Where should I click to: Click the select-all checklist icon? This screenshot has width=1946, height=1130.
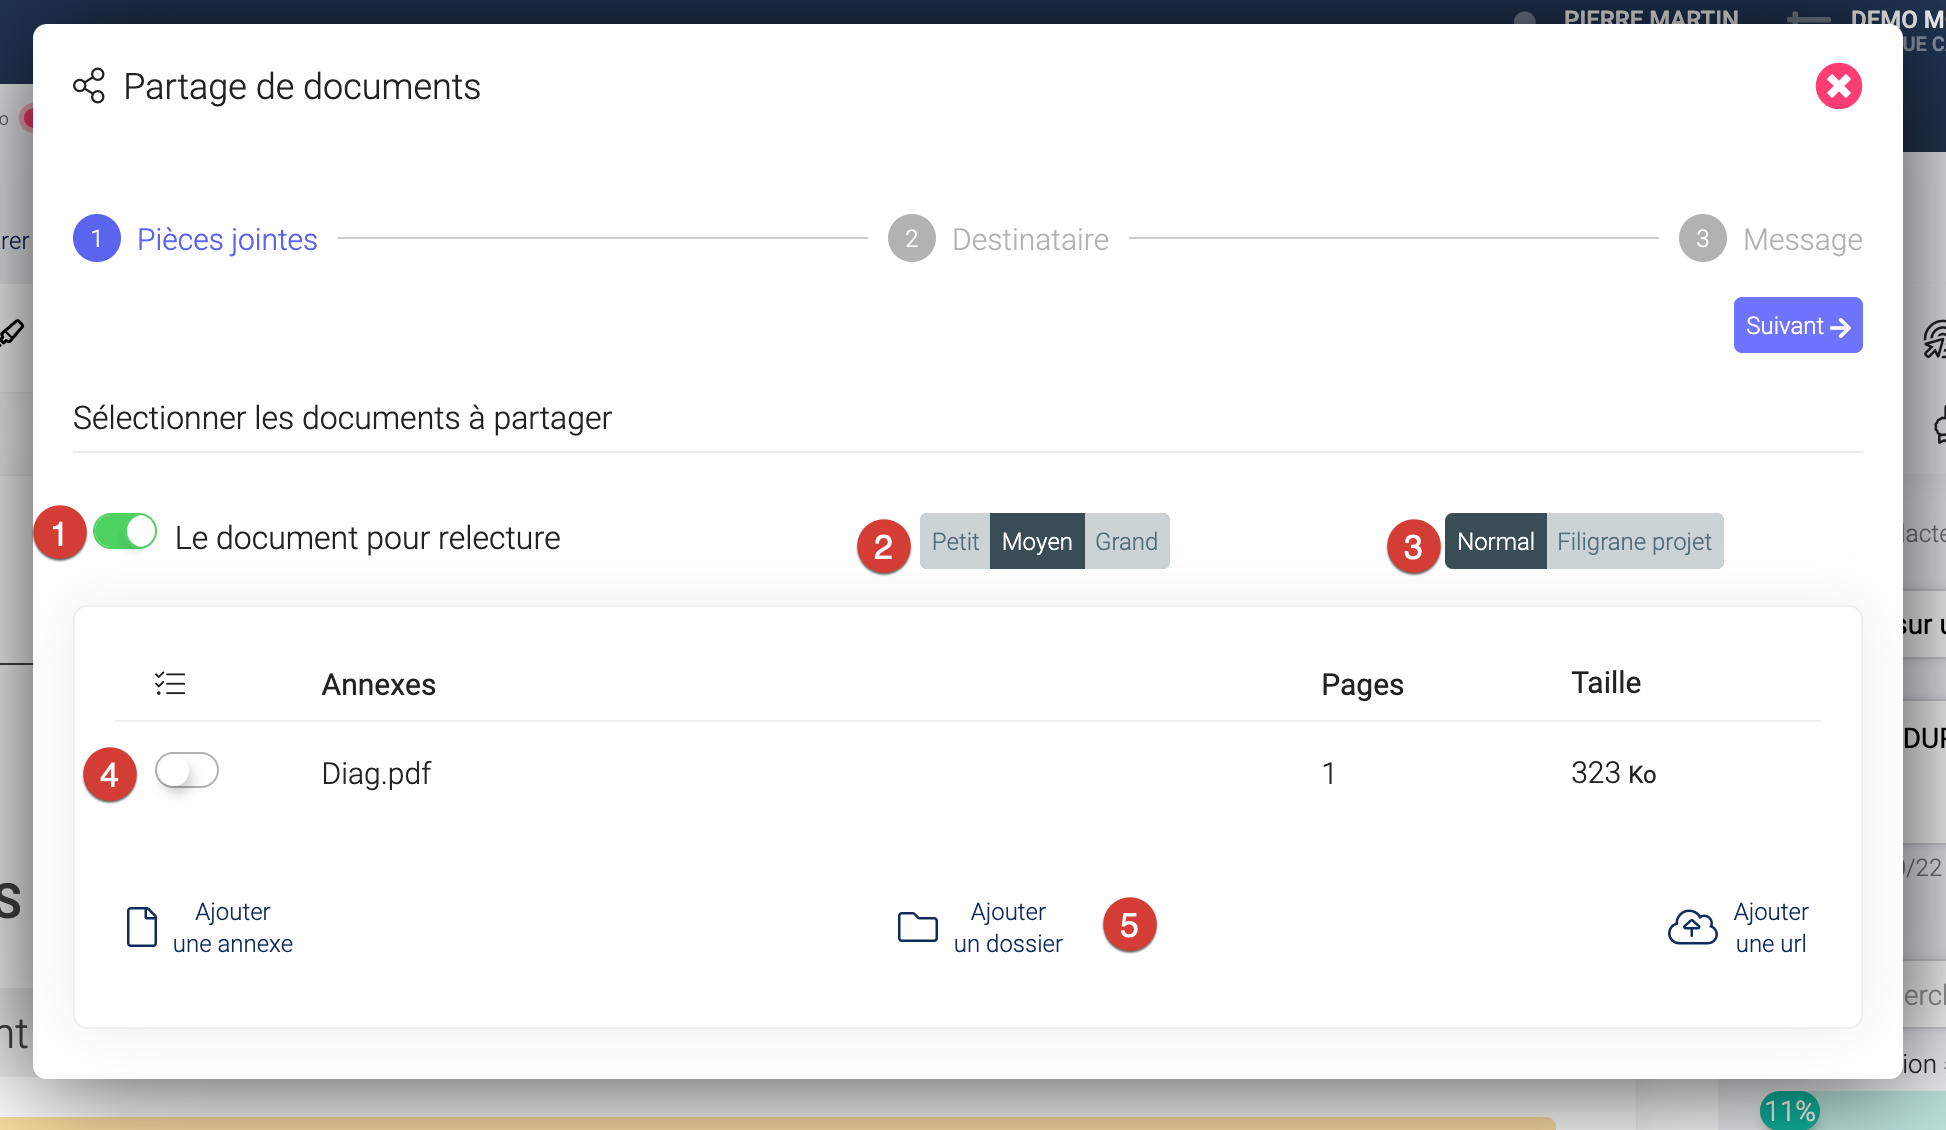(x=170, y=684)
